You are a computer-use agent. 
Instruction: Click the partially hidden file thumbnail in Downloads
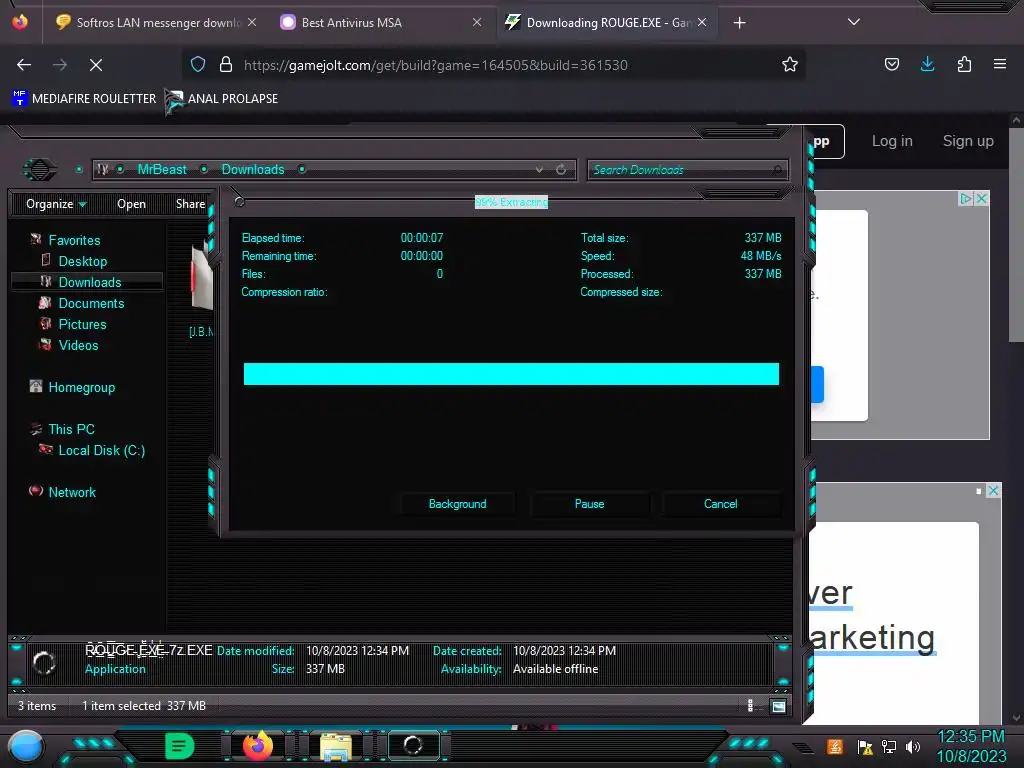pos(202,278)
